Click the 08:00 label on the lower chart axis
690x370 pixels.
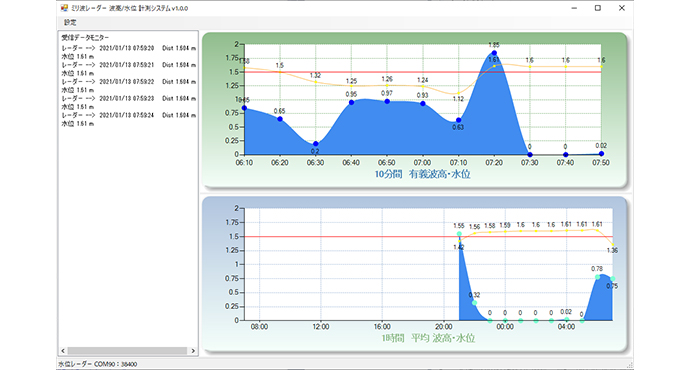click(x=259, y=327)
